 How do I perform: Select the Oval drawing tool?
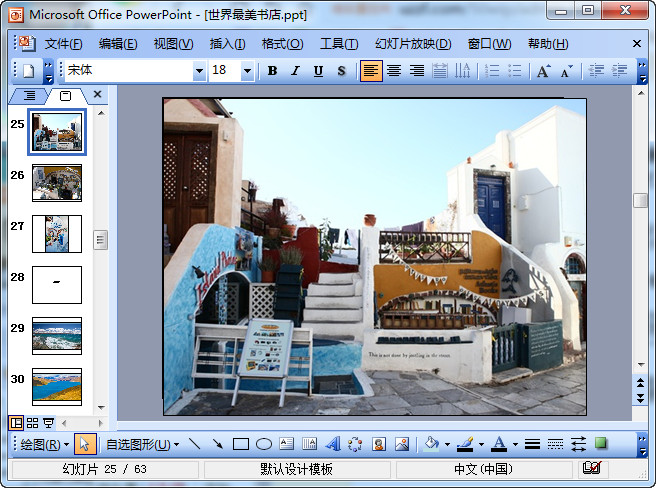click(x=264, y=444)
